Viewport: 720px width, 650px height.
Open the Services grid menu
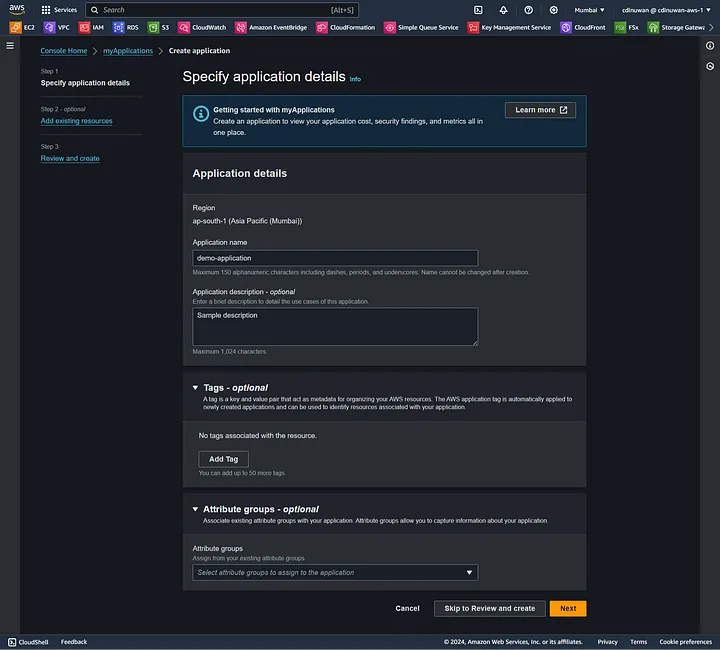(x=59, y=10)
